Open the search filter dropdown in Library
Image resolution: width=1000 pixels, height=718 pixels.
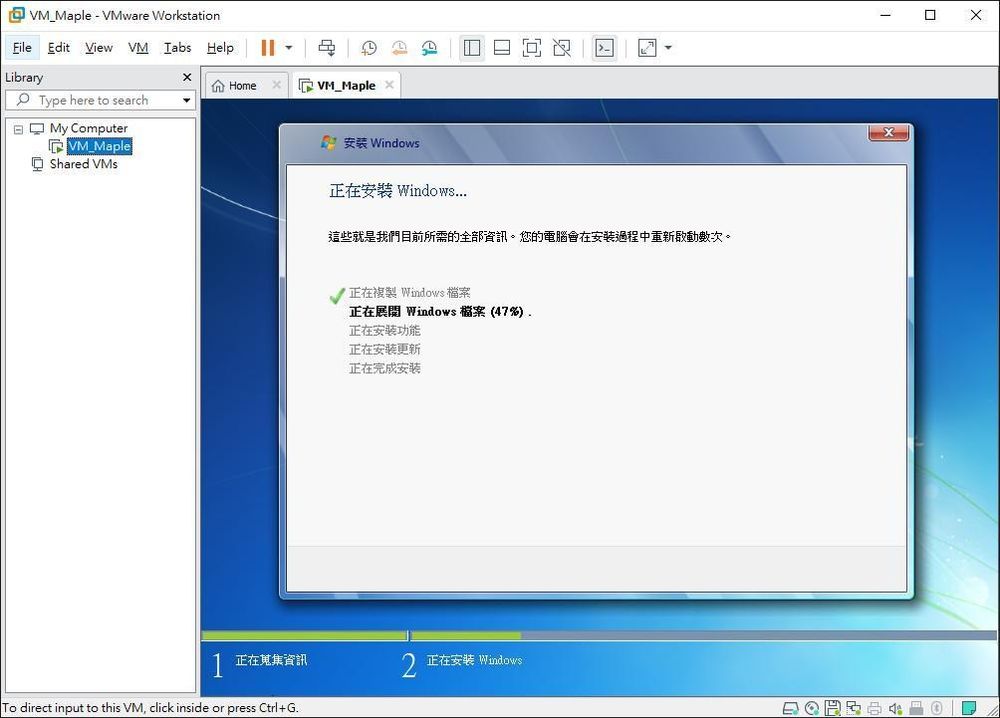(x=186, y=100)
